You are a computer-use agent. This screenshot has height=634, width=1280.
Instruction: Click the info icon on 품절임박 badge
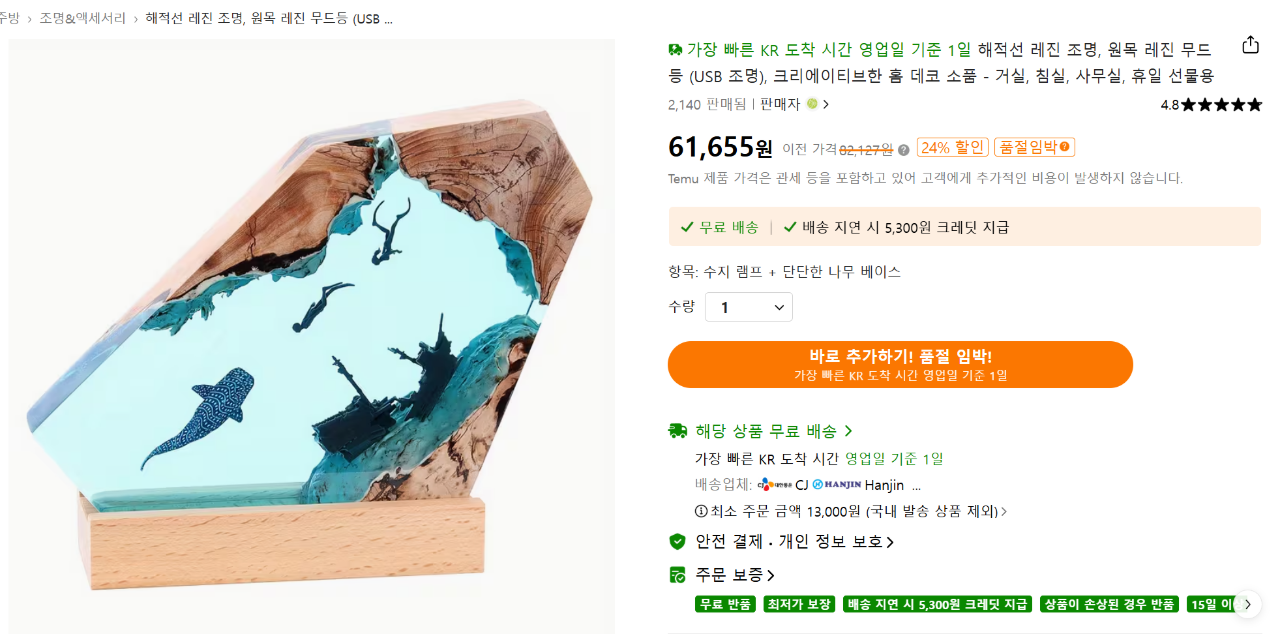coord(1065,147)
